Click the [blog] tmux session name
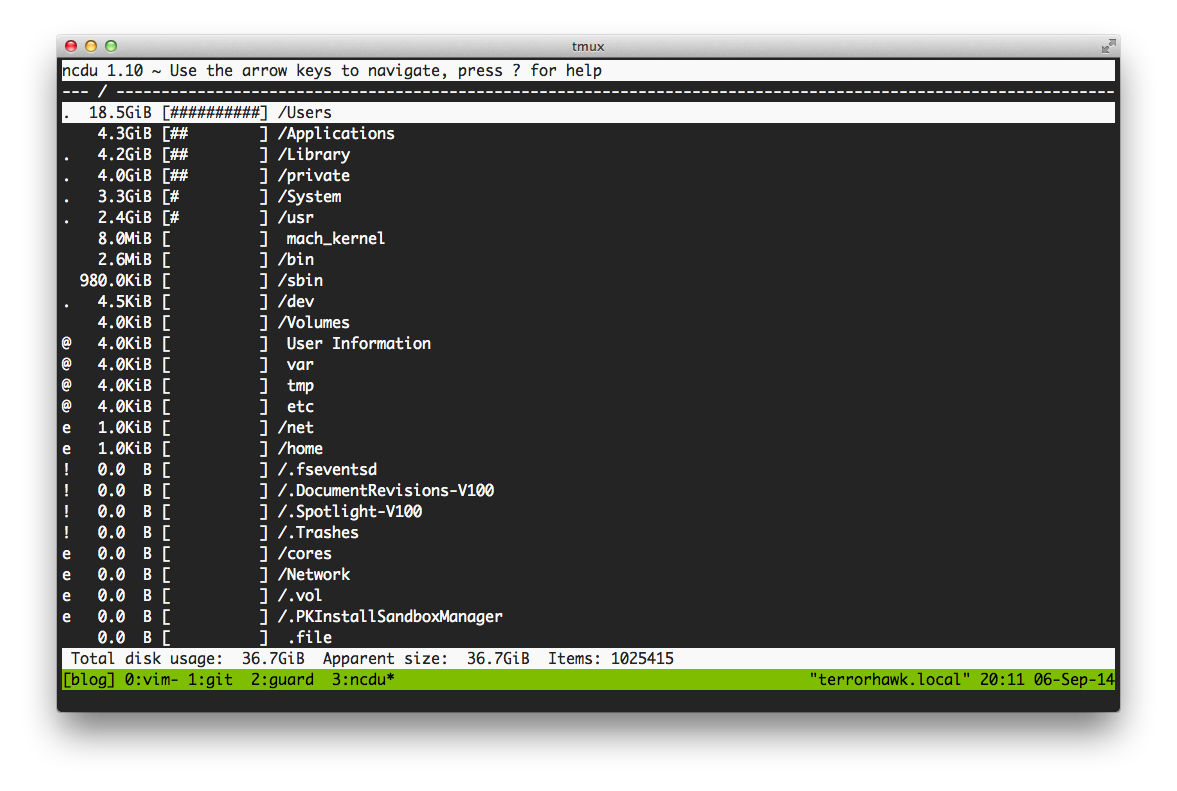 coord(89,680)
